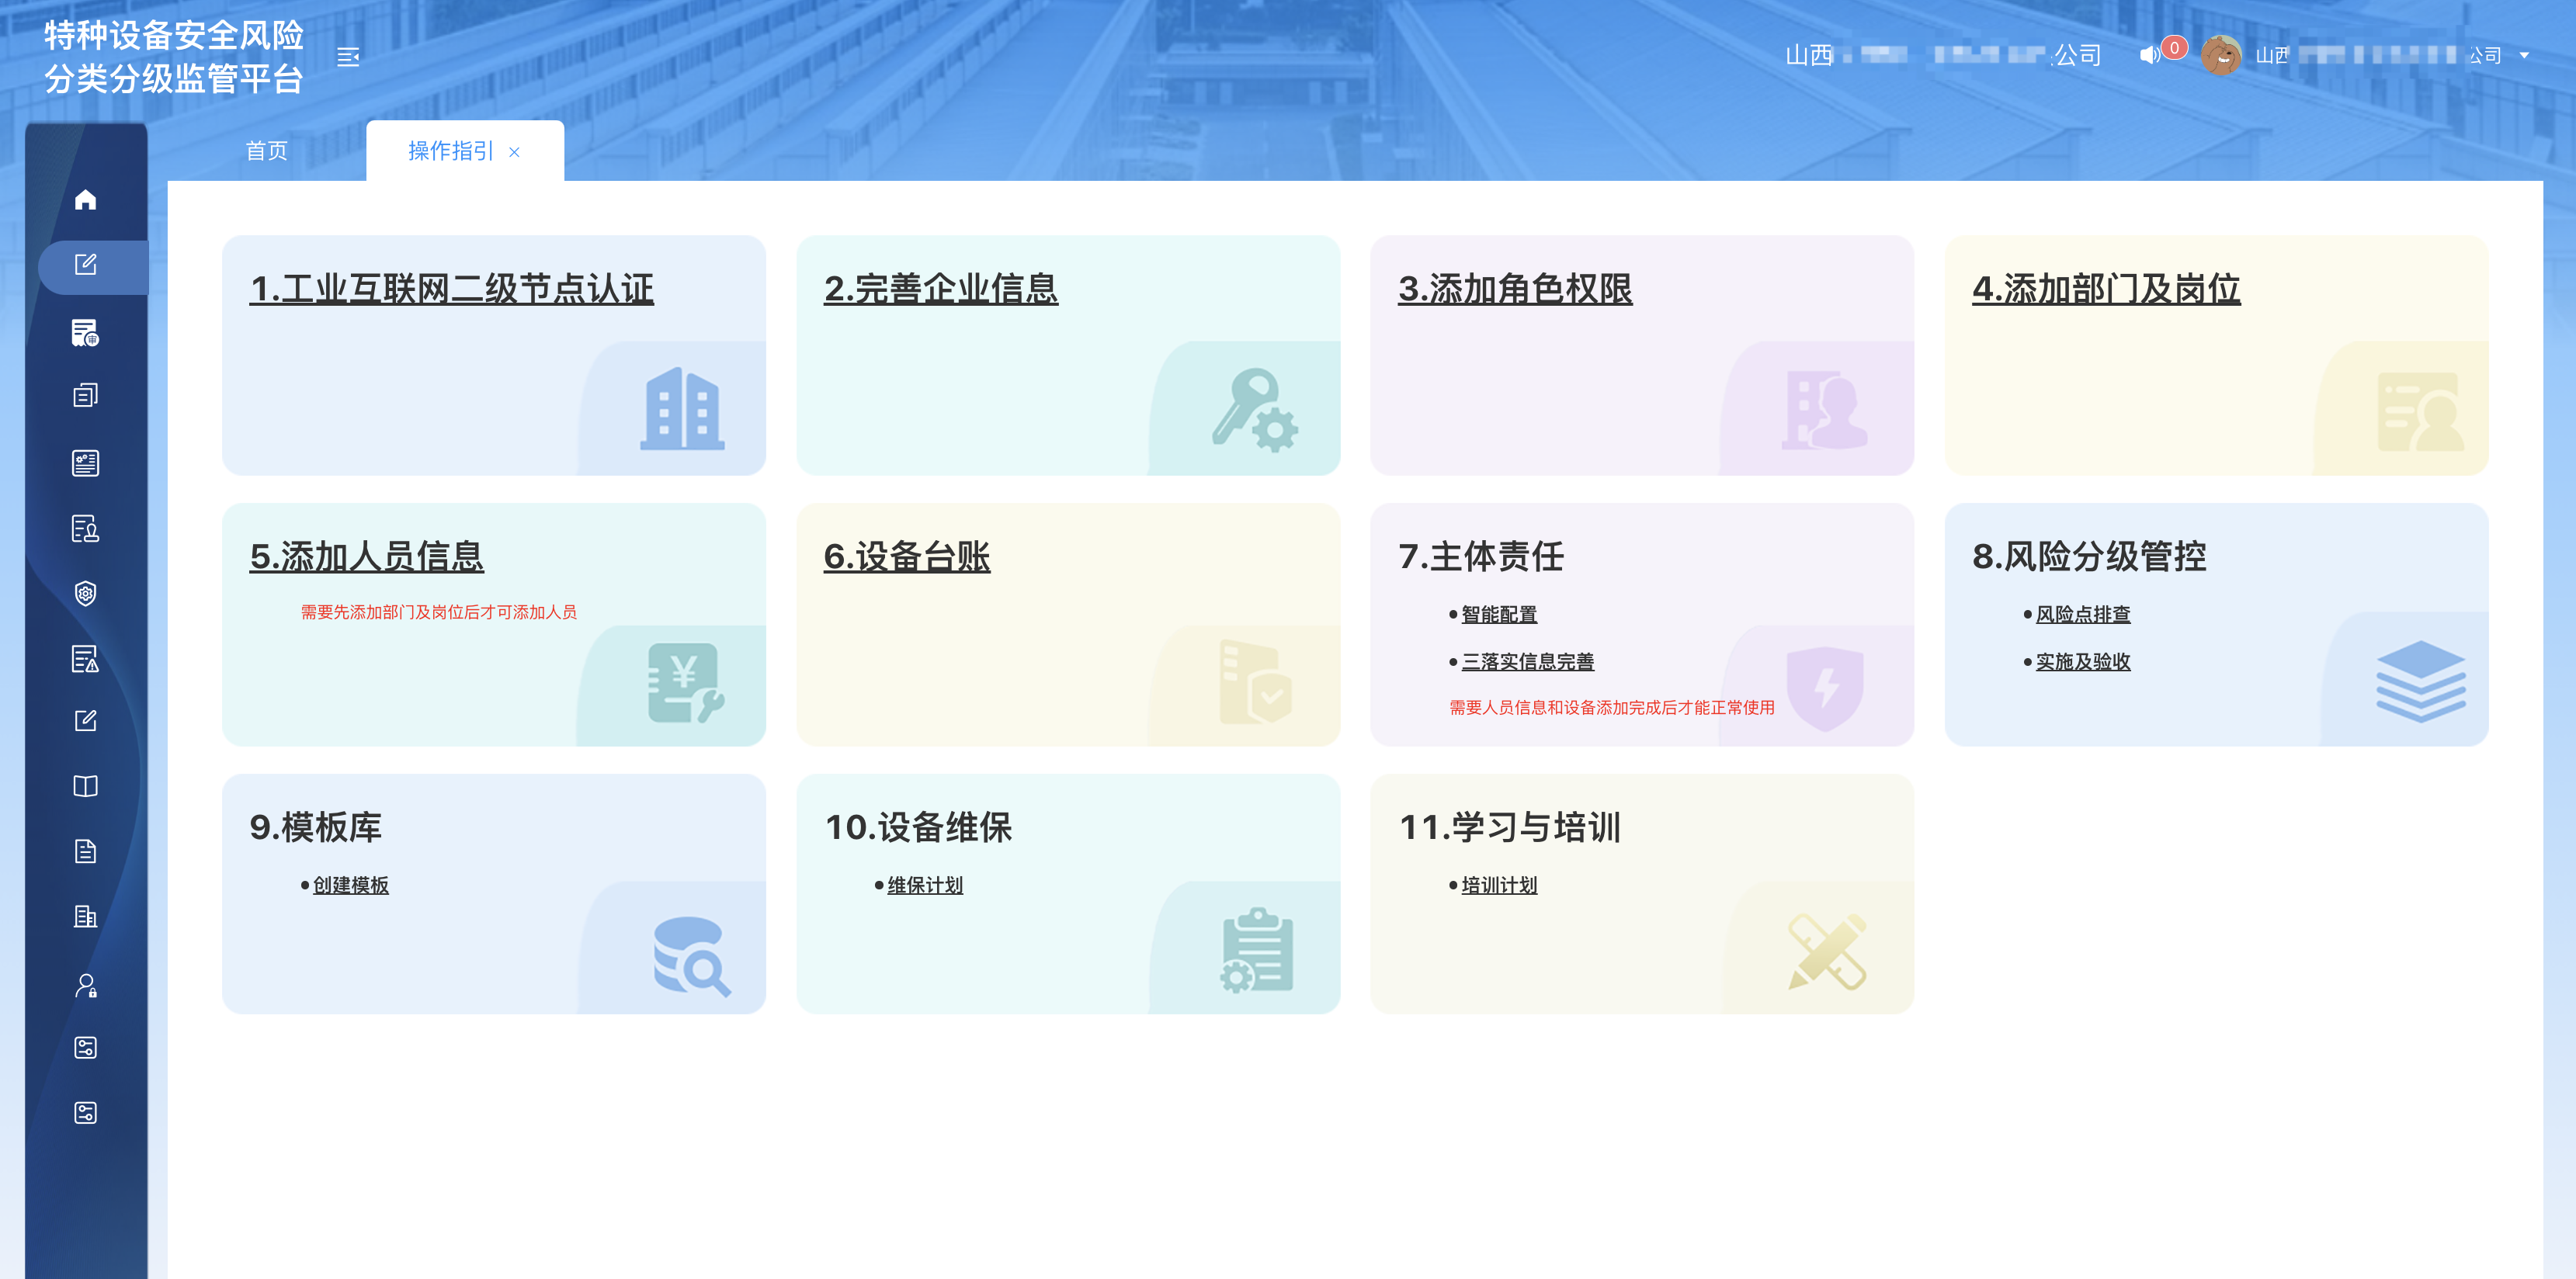2576x1279 pixels.
Task: Click the user avatar picture
Action: click(x=2221, y=56)
